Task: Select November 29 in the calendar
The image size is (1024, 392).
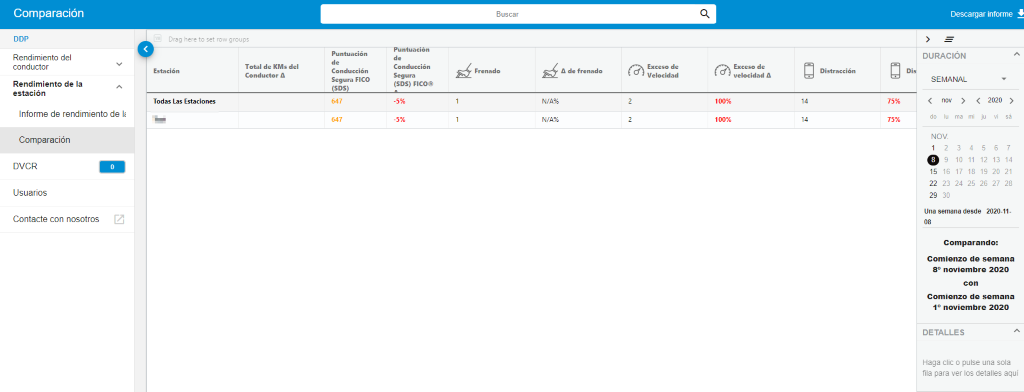Action: pyautogui.click(x=933, y=195)
